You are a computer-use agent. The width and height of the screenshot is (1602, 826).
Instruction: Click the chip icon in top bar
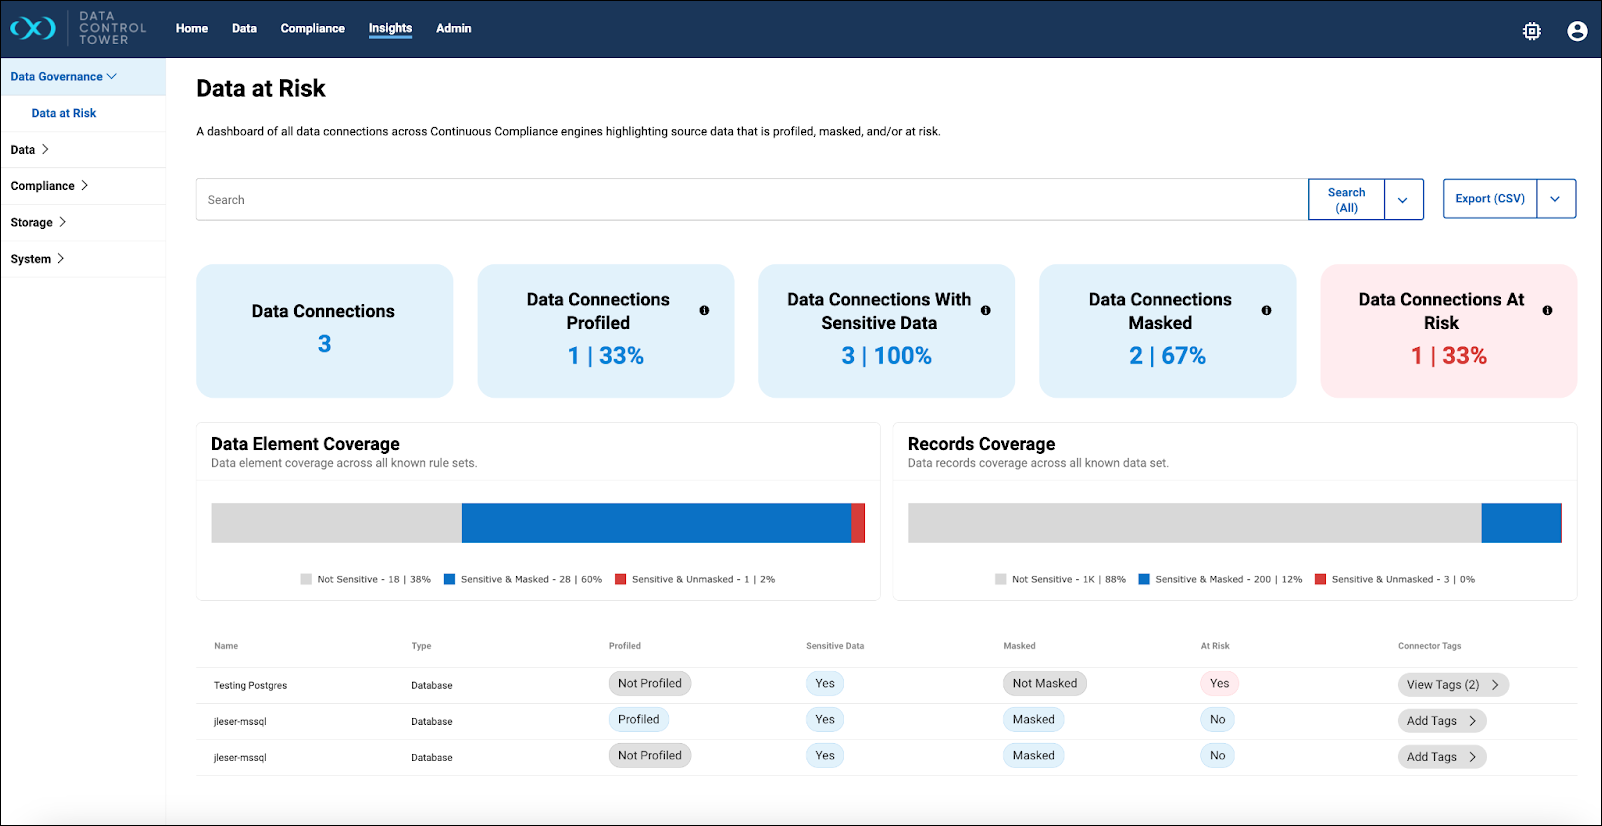(x=1531, y=31)
